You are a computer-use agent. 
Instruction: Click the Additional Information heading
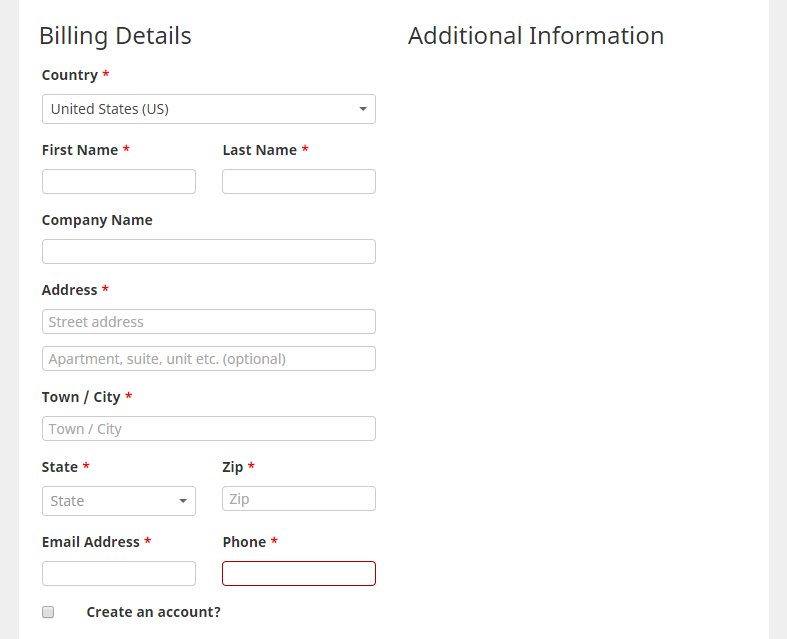click(x=536, y=36)
